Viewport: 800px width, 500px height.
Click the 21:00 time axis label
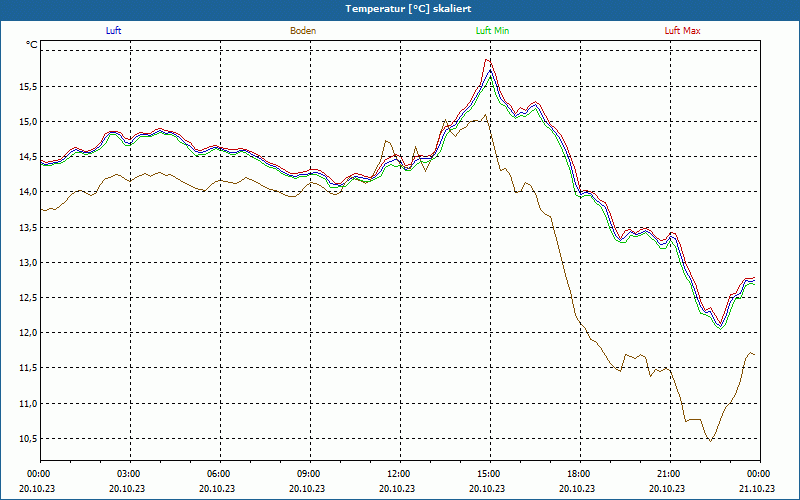click(x=670, y=474)
